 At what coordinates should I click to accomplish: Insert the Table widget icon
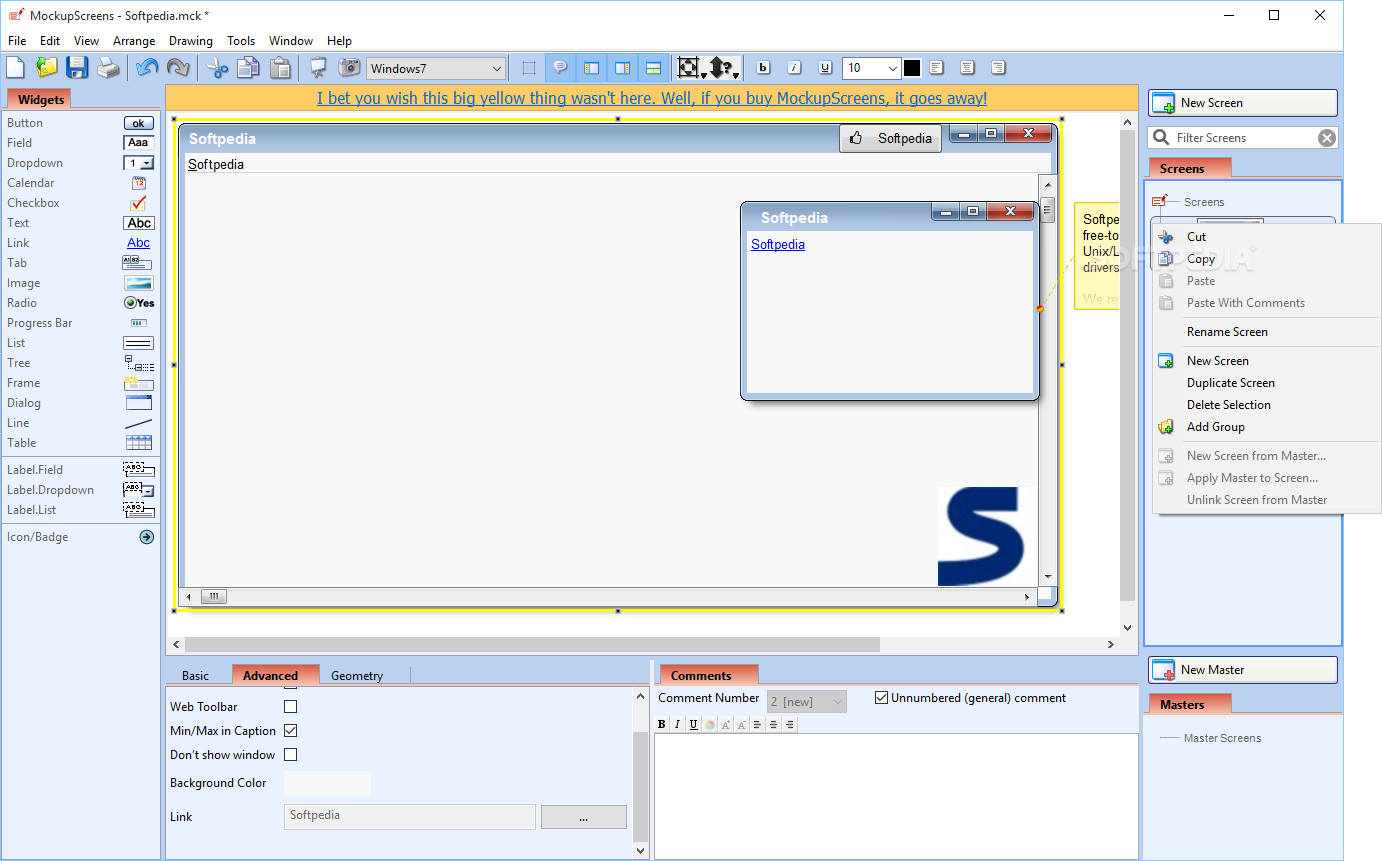[139, 443]
